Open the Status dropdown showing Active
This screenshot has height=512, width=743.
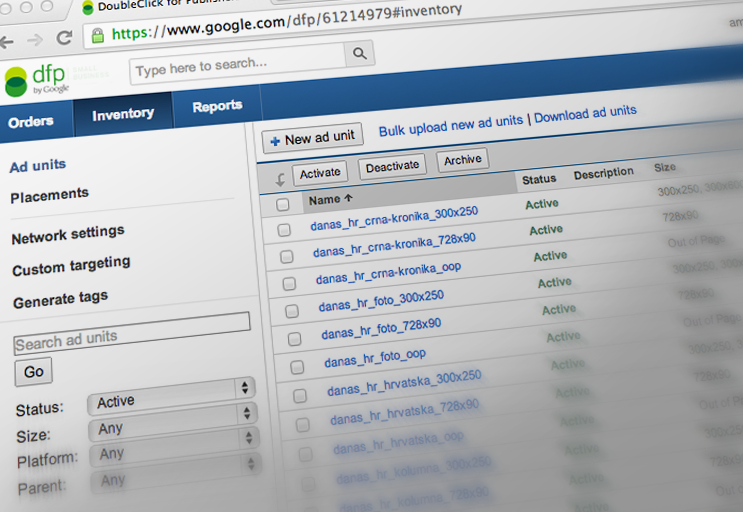click(172, 399)
